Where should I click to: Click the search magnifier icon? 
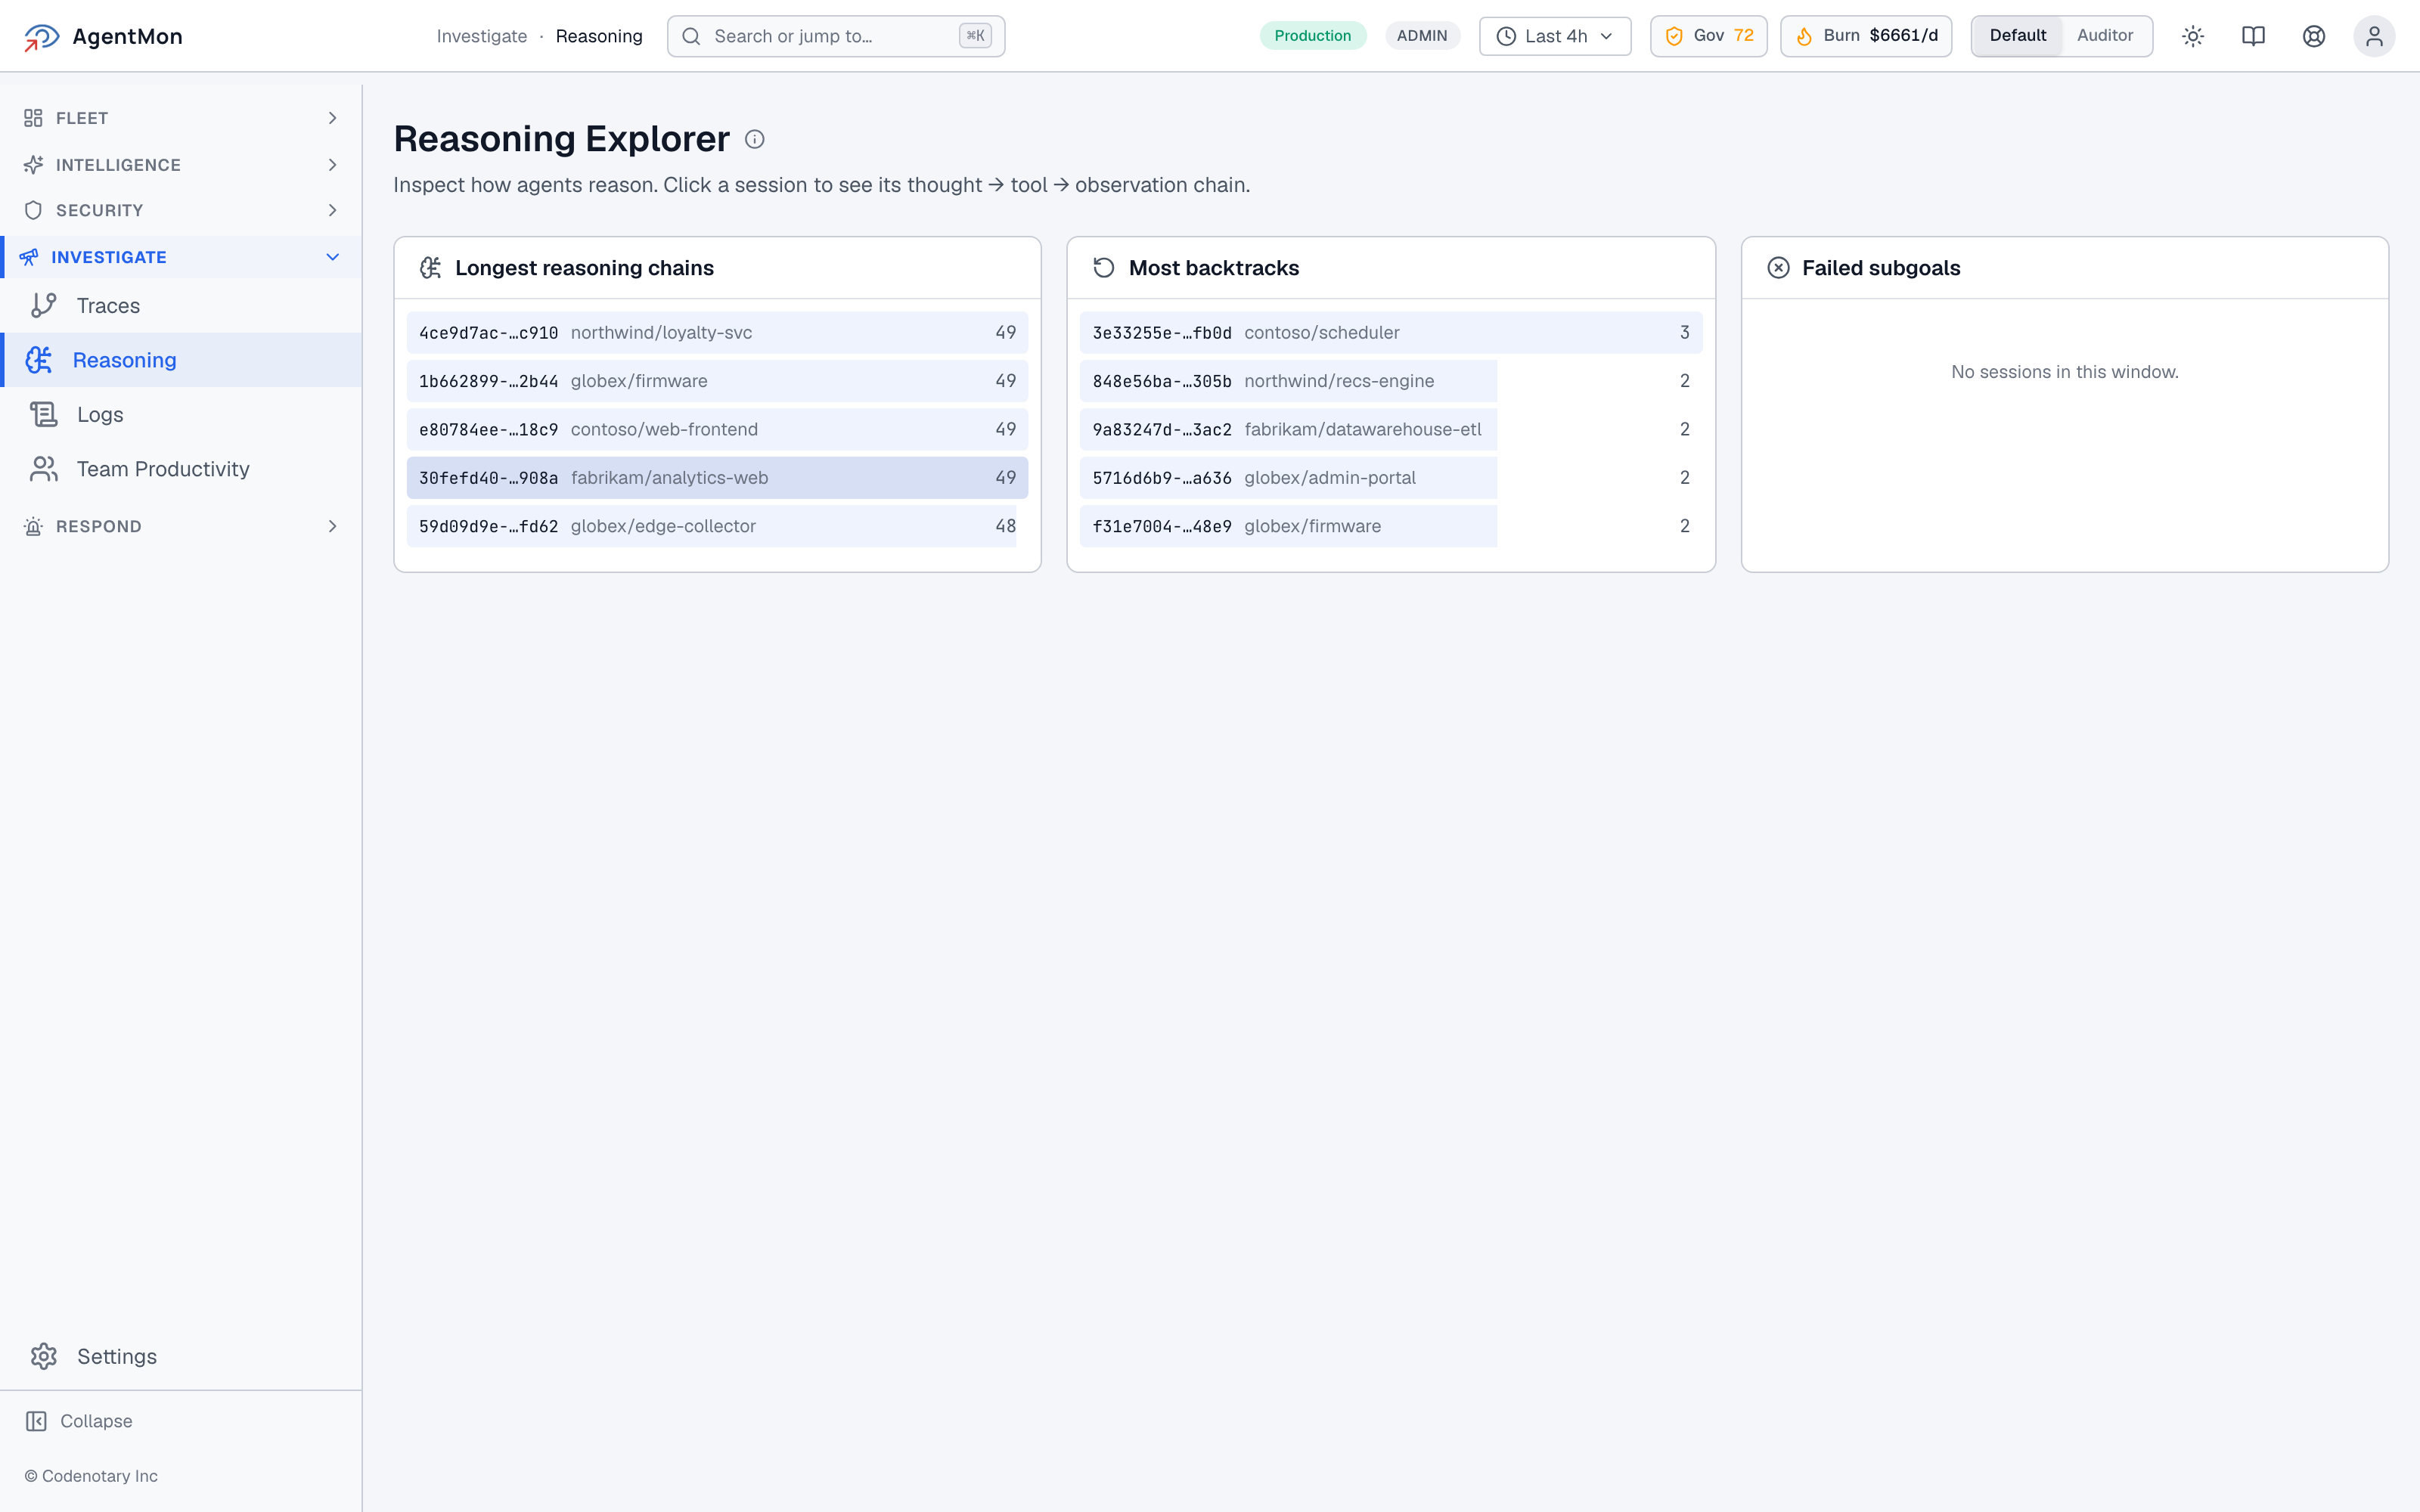coord(691,36)
